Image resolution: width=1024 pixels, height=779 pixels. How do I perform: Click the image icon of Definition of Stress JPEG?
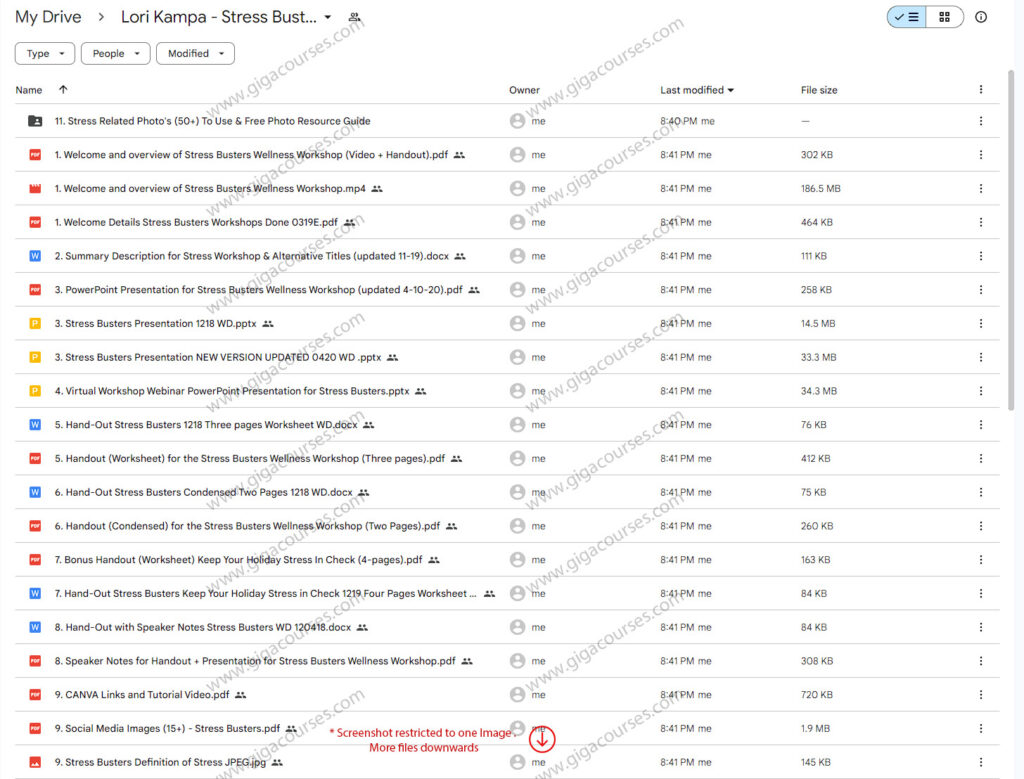point(35,762)
